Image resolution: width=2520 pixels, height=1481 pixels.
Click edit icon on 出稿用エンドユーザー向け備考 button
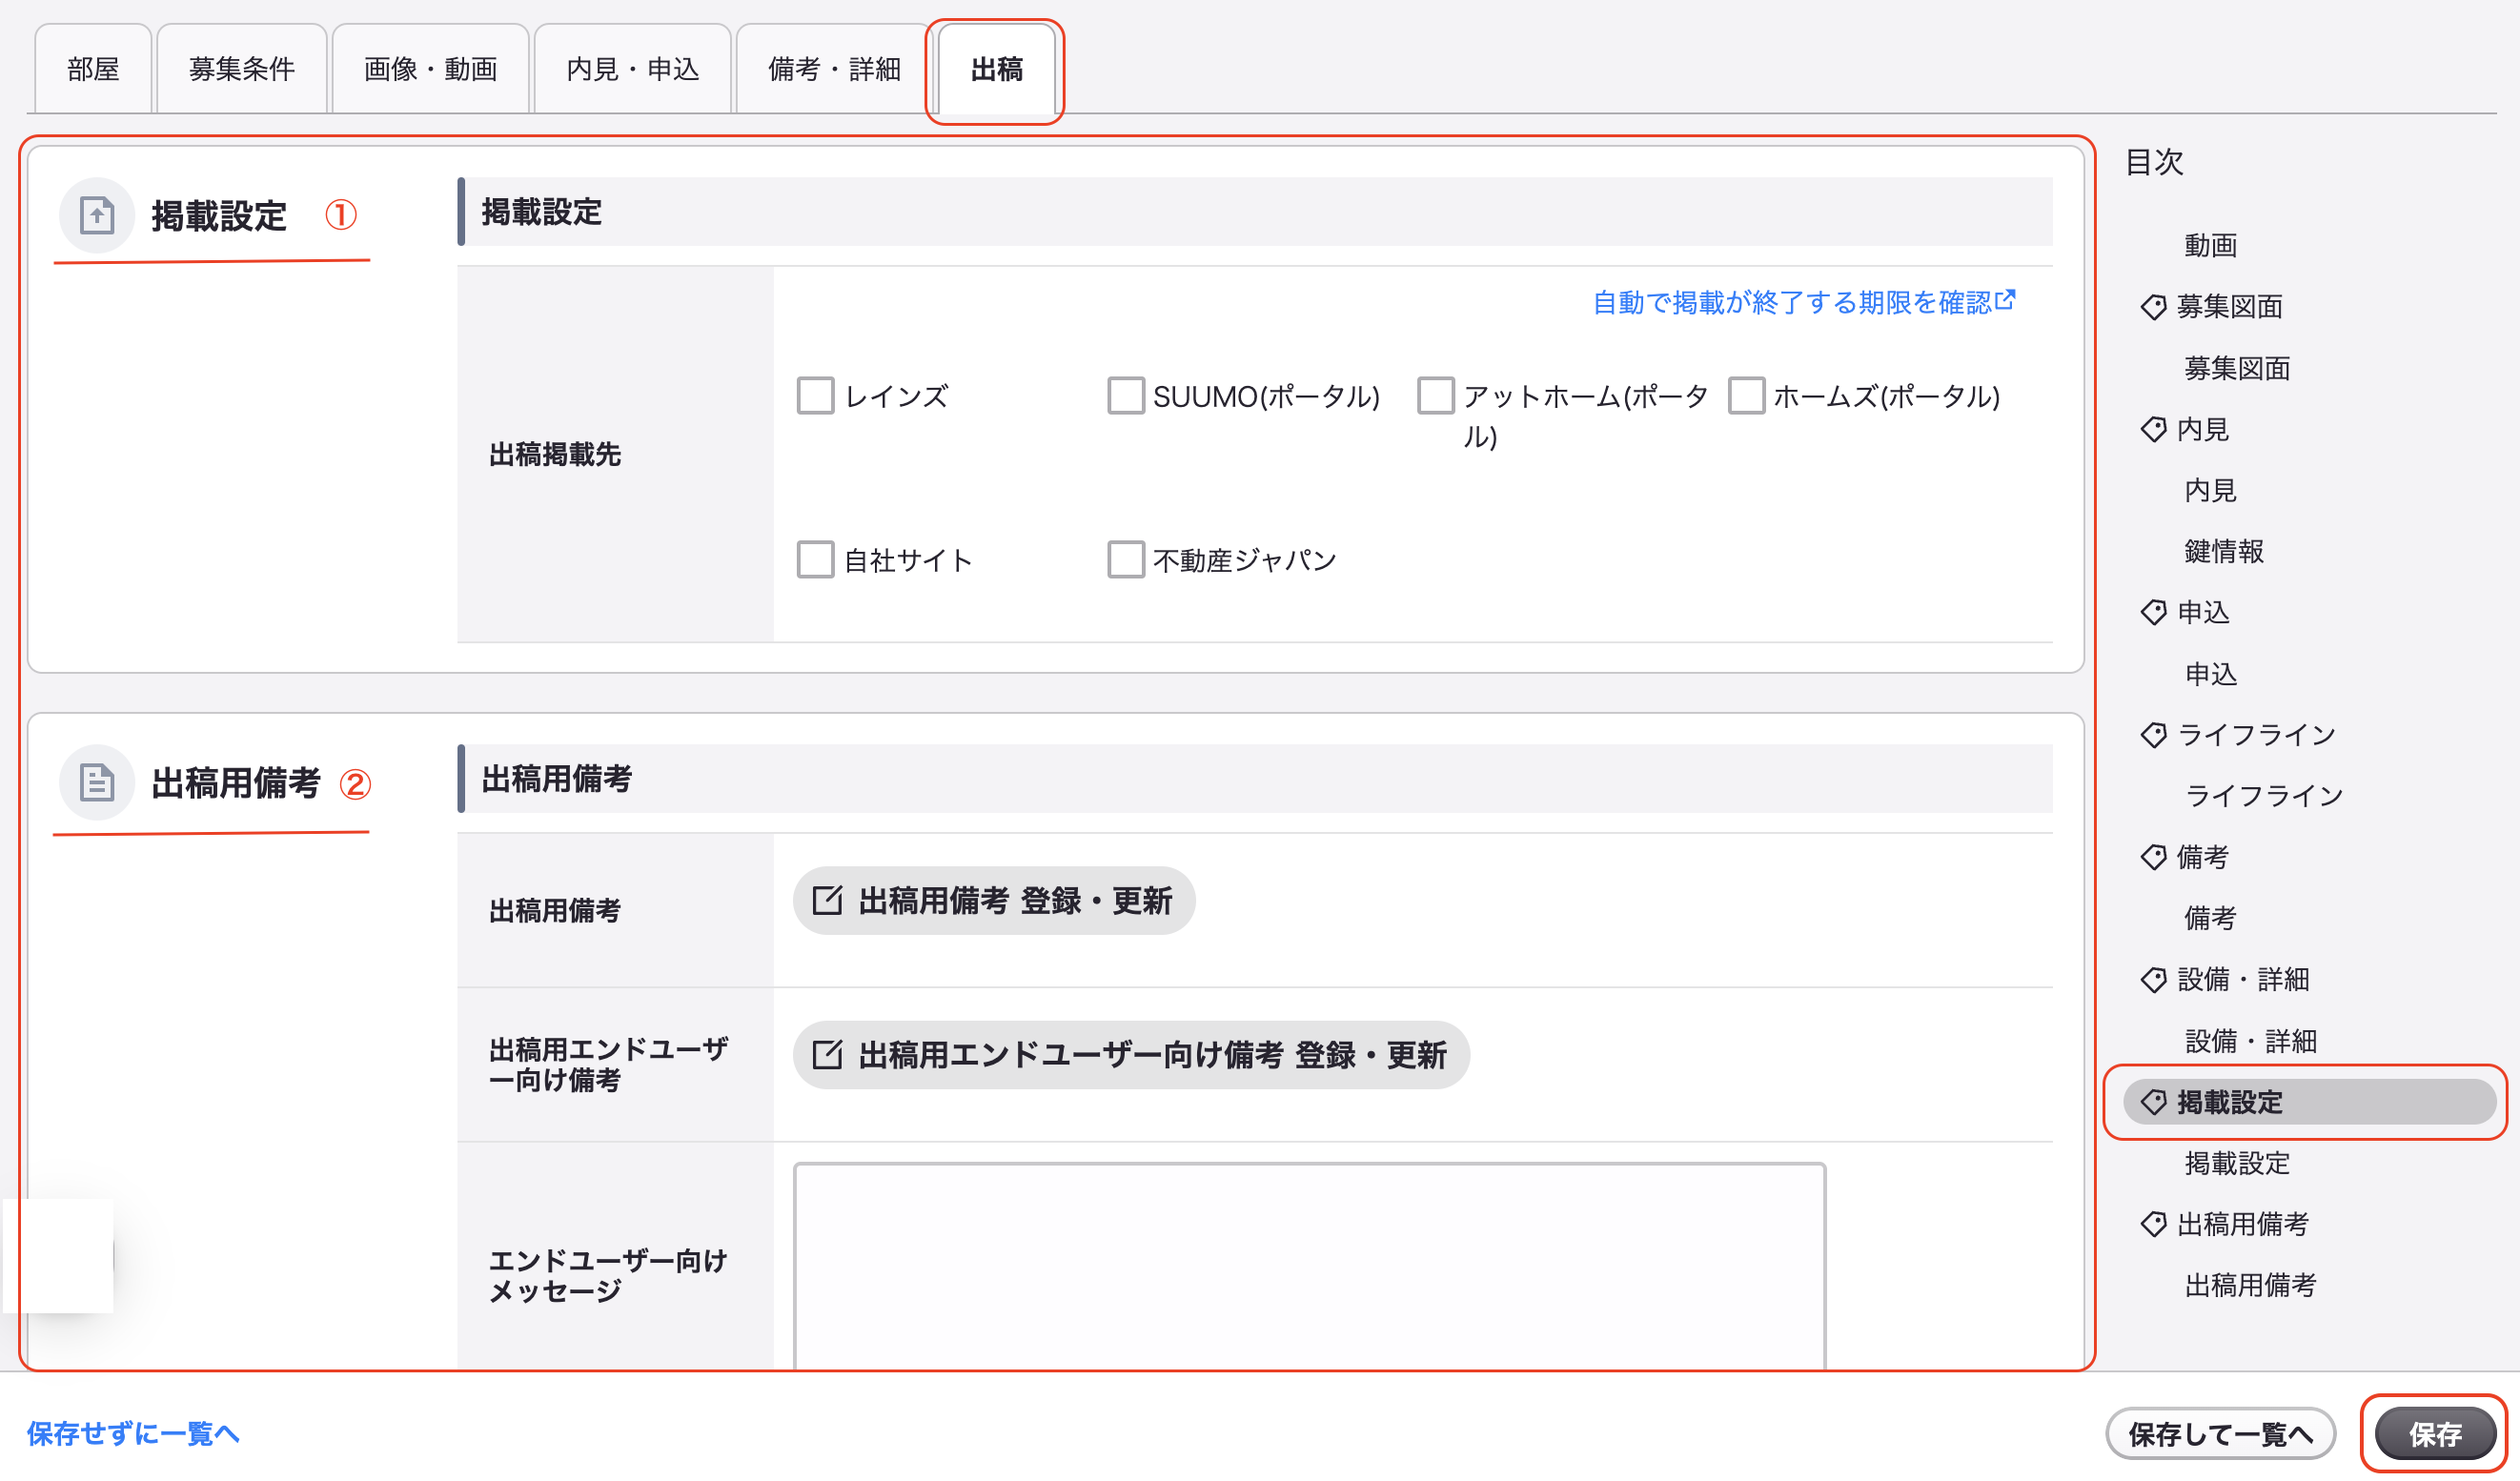[827, 1055]
